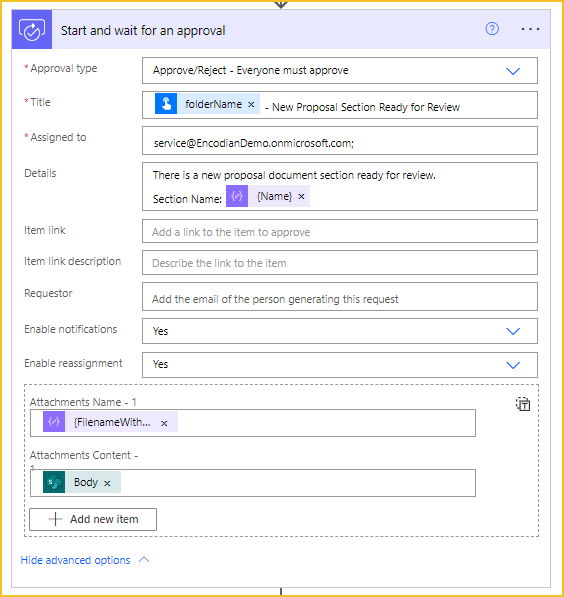Open the ellipsis menu of the action

point(530,29)
